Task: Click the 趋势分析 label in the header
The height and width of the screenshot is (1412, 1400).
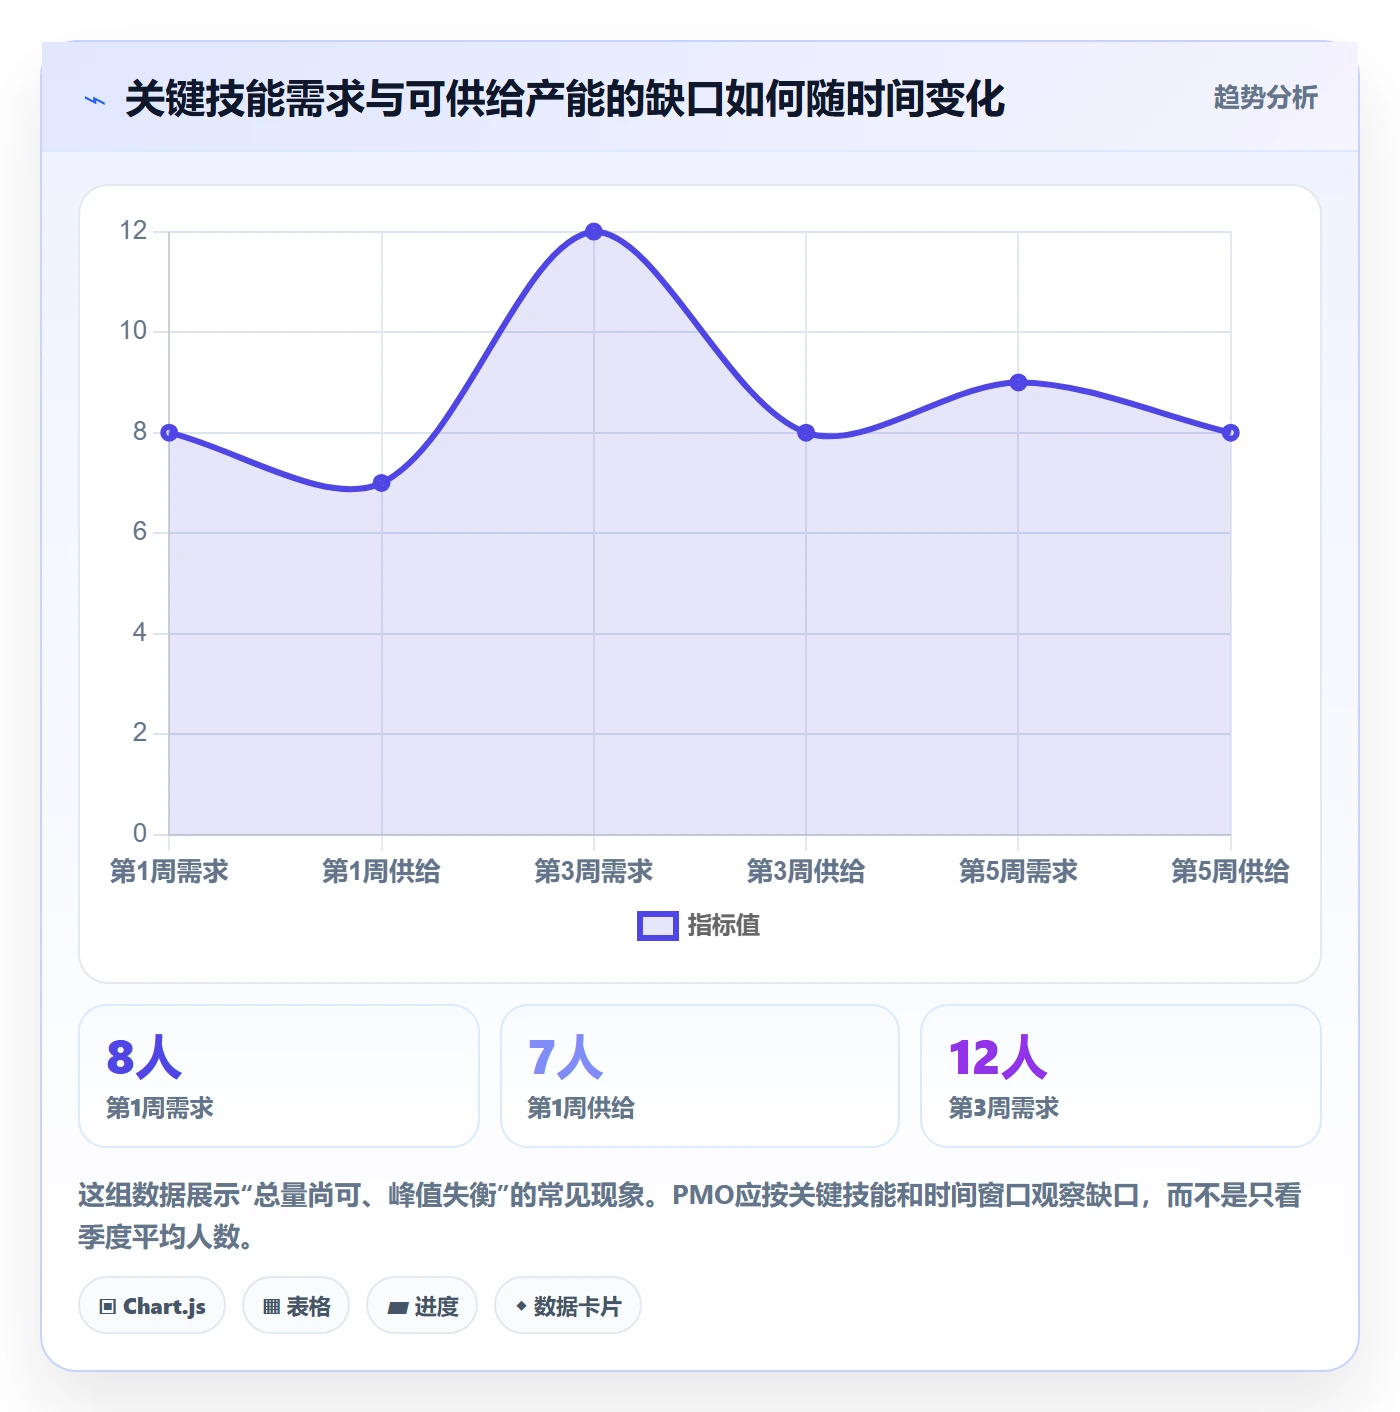Action: click(x=1265, y=97)
